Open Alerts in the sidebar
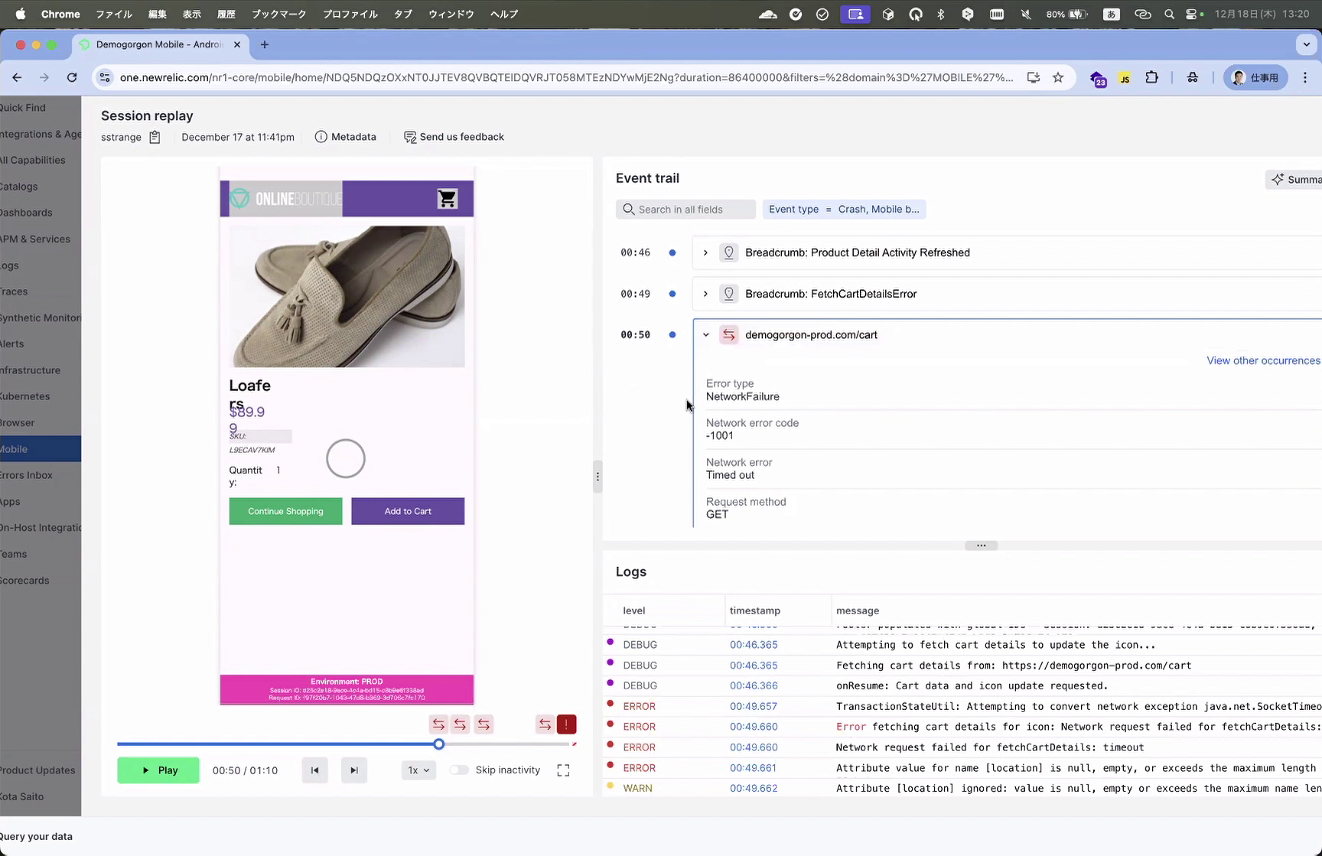The height and width of the screenshot is (856, 1322). pyautogui.click(x=12, y=344)
